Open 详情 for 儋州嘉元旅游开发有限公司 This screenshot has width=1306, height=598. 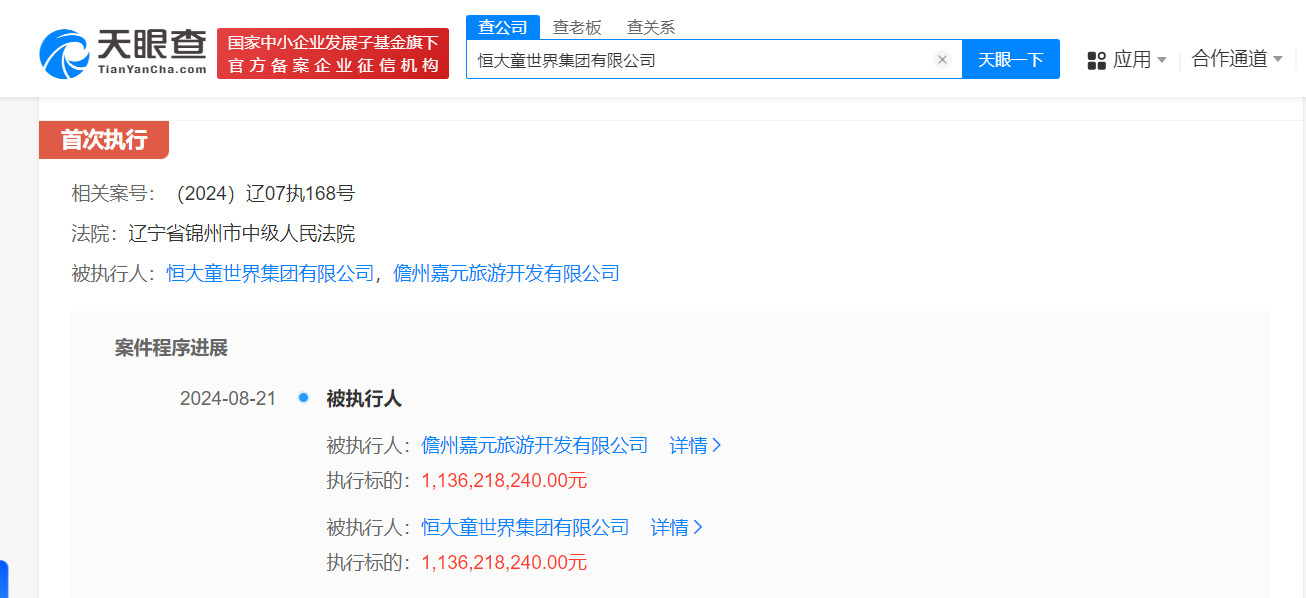point(695,445)
